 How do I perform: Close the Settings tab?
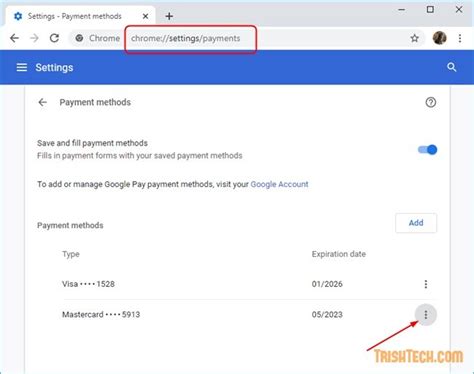tap(145, 16)
